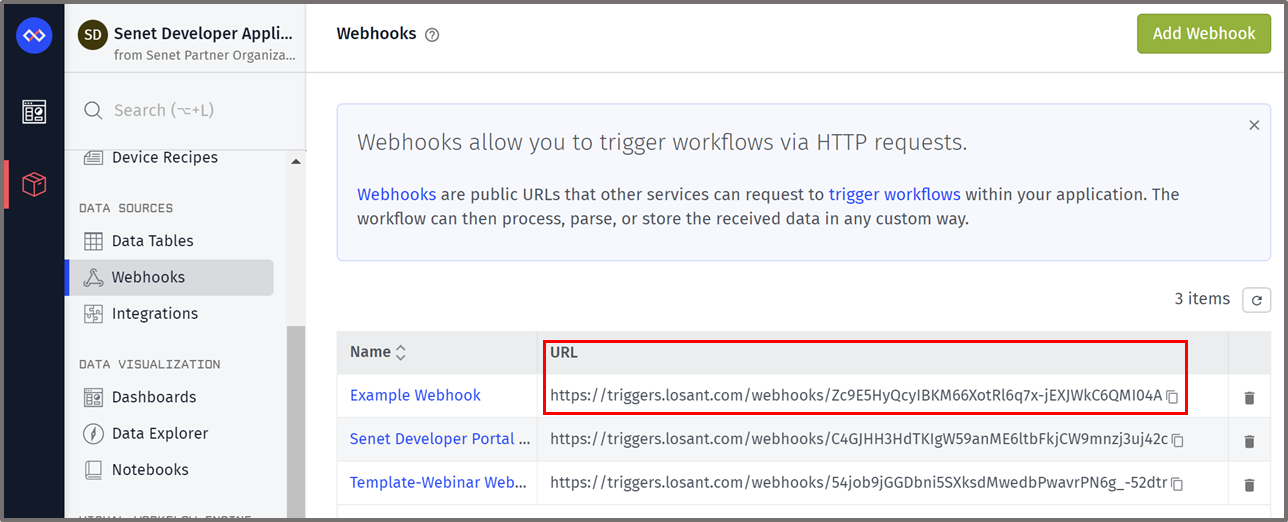Open the Senet Developer Portal webhook link
The width and height of the screenshot is (1288, 522).
(x=439, y=439)
